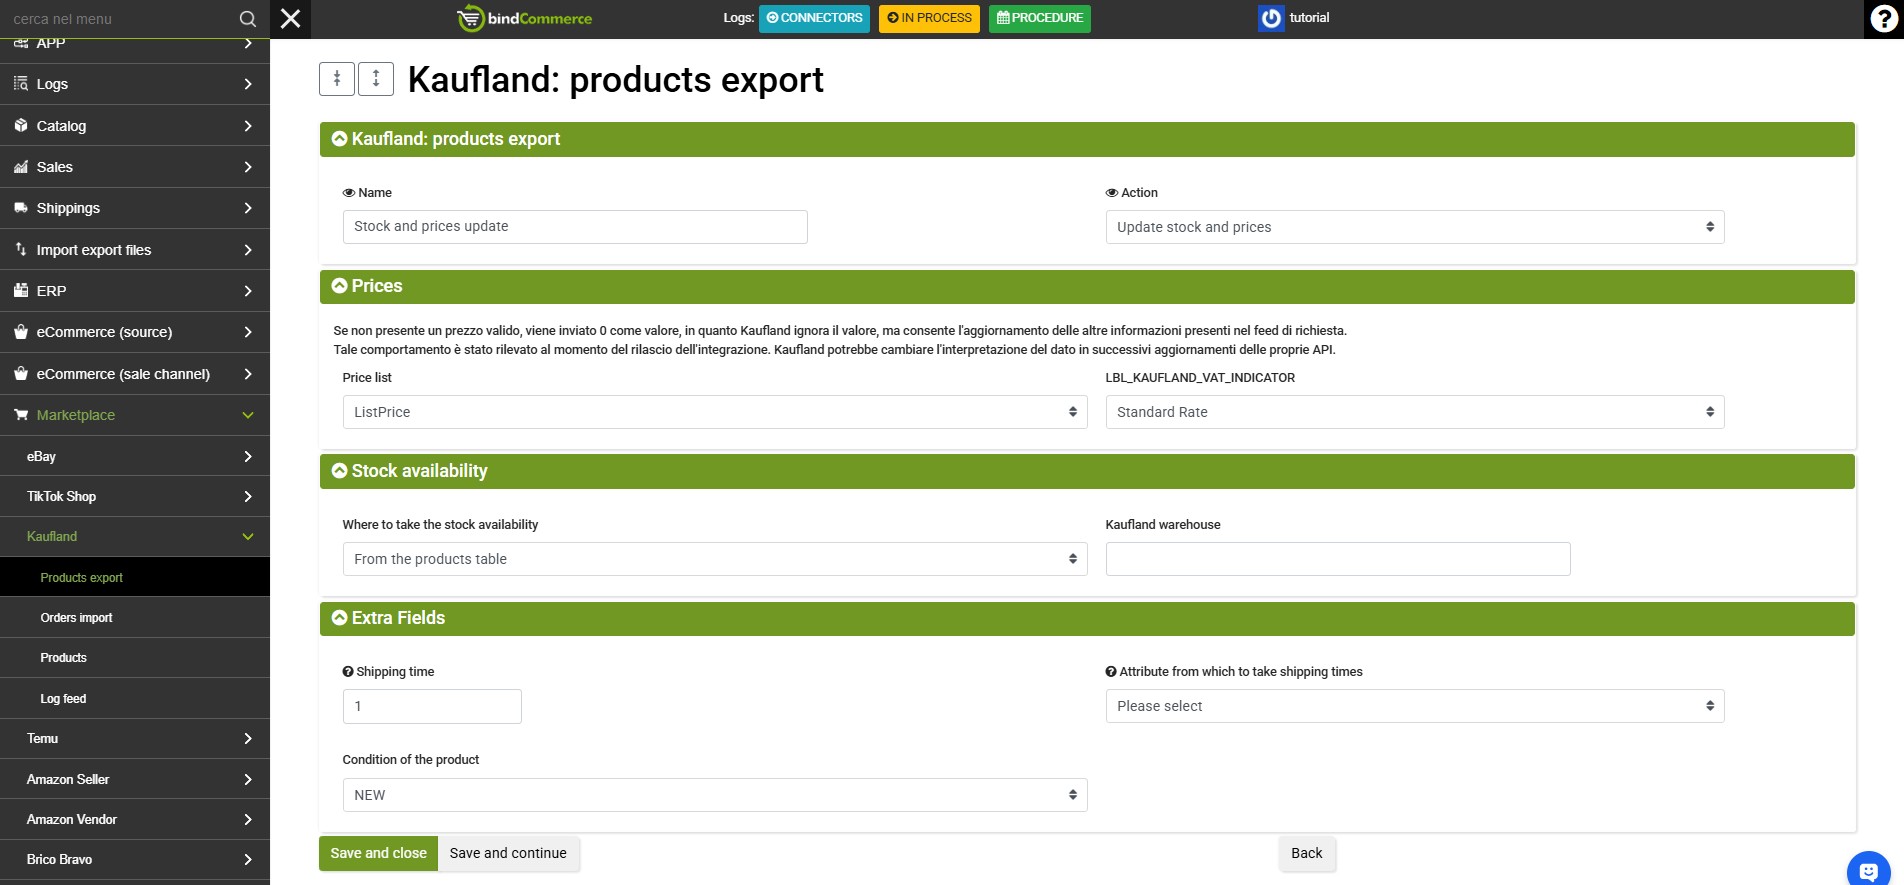1904x885 pixels.
Task: Focus the Shipping time input field
Action: pos(432,706)
